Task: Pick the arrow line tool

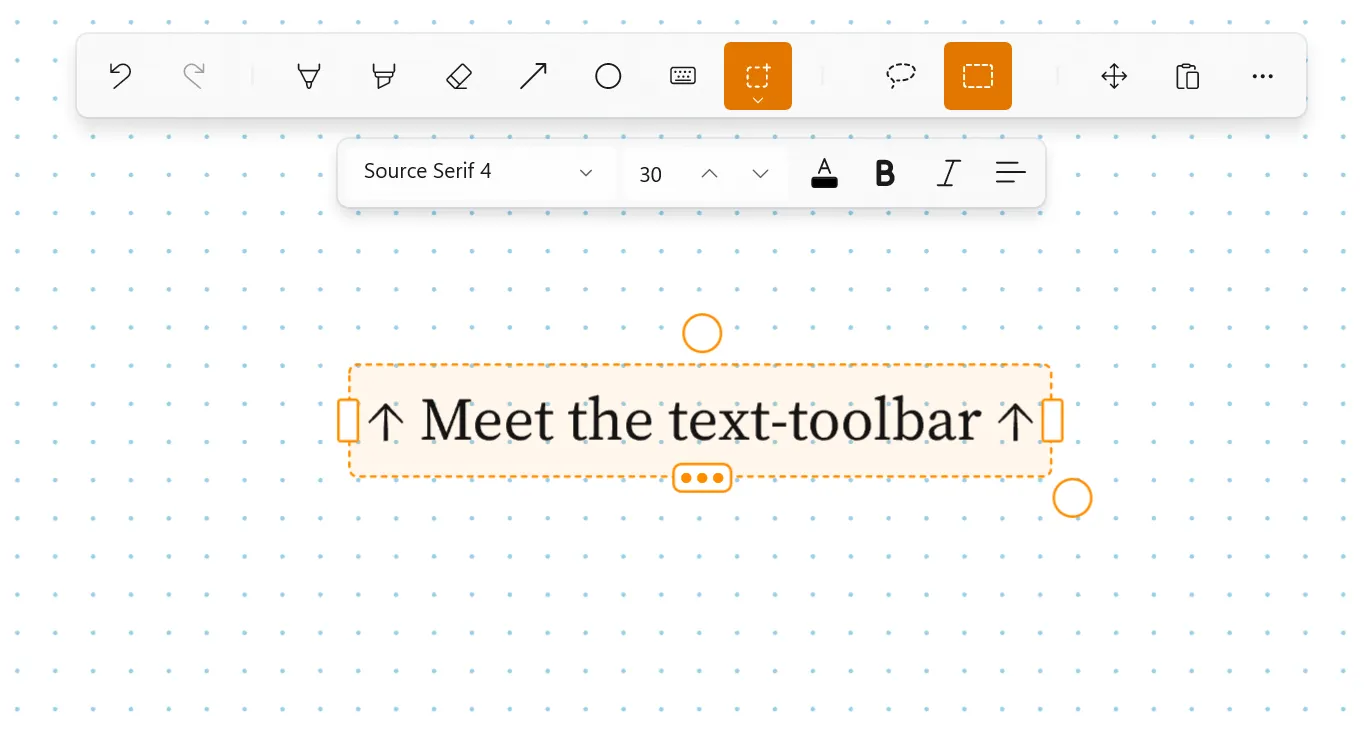Action: coord(533,76)
